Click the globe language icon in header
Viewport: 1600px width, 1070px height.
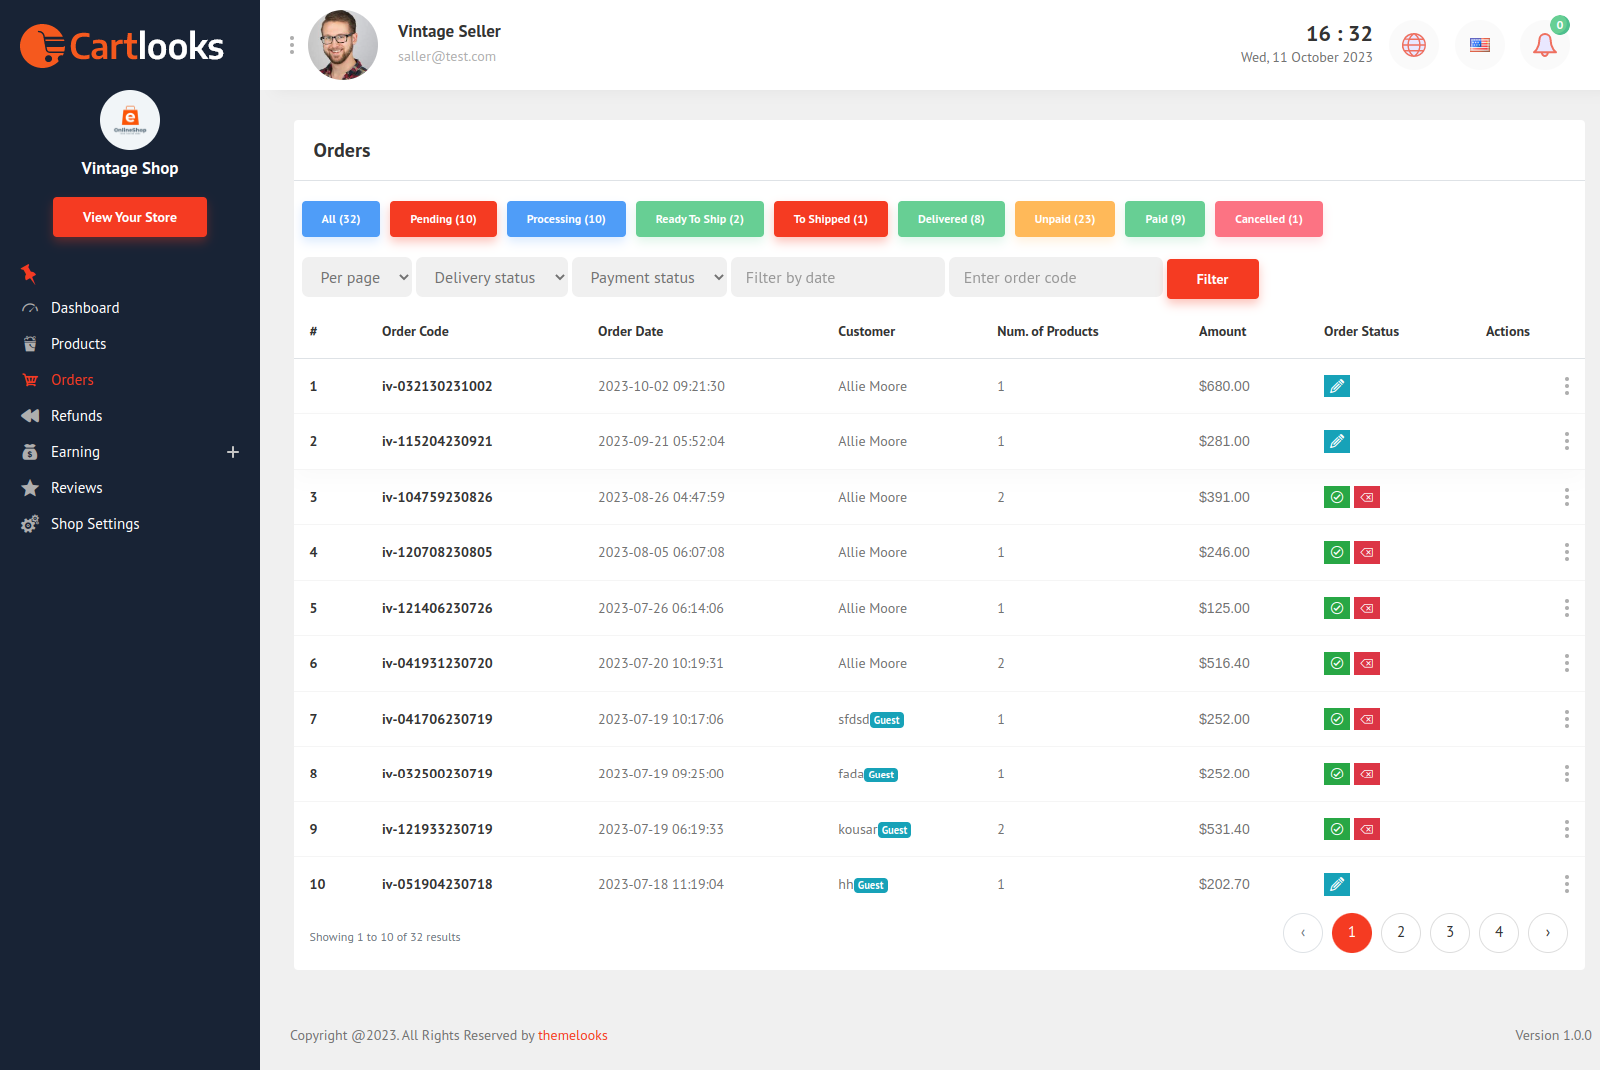[1414, 44]
